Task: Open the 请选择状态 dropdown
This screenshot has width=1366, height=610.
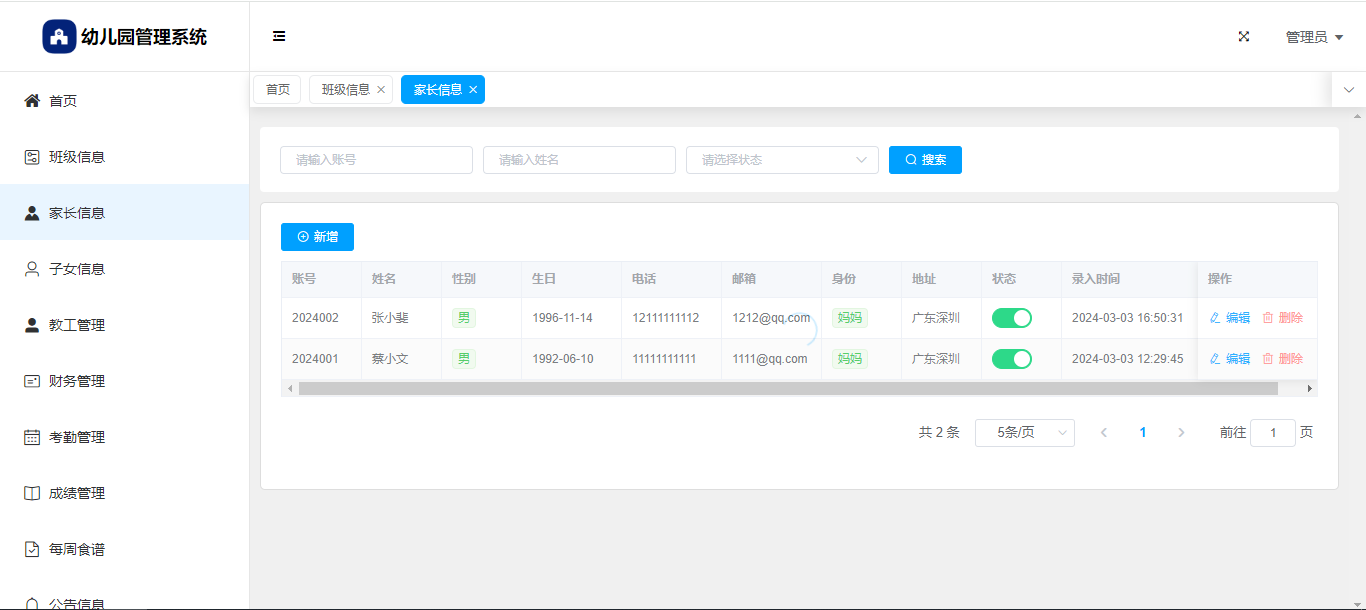Action: tap(781, 160)
